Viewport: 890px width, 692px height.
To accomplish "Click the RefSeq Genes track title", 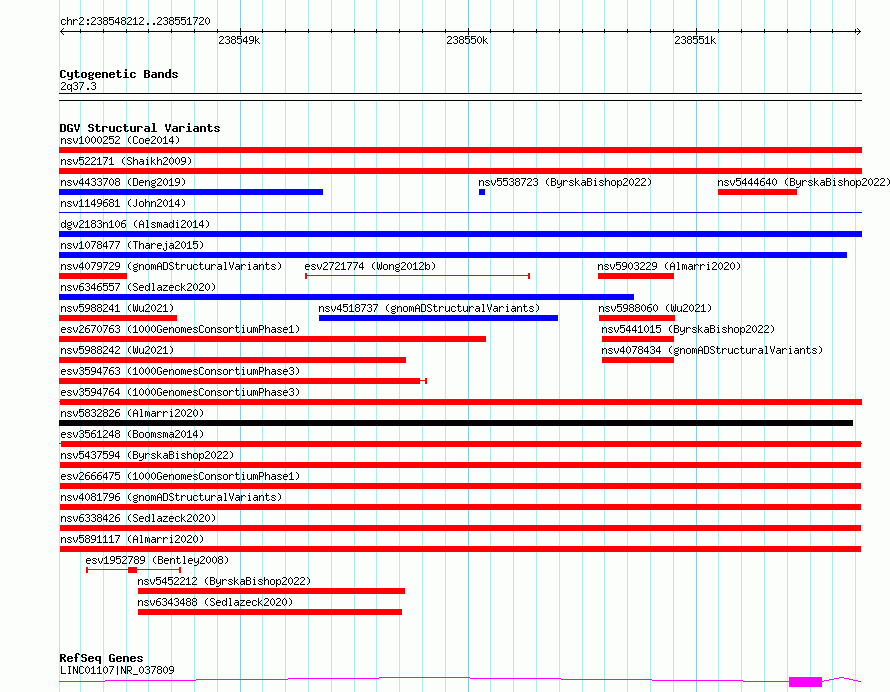I will [101, 658].
